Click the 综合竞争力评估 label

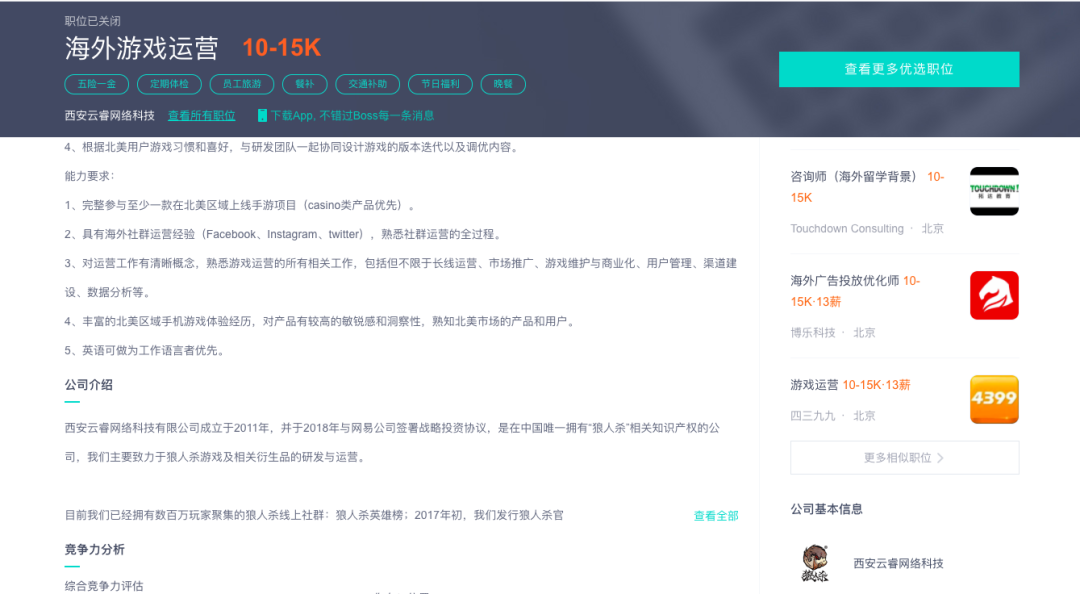(104, 586)
